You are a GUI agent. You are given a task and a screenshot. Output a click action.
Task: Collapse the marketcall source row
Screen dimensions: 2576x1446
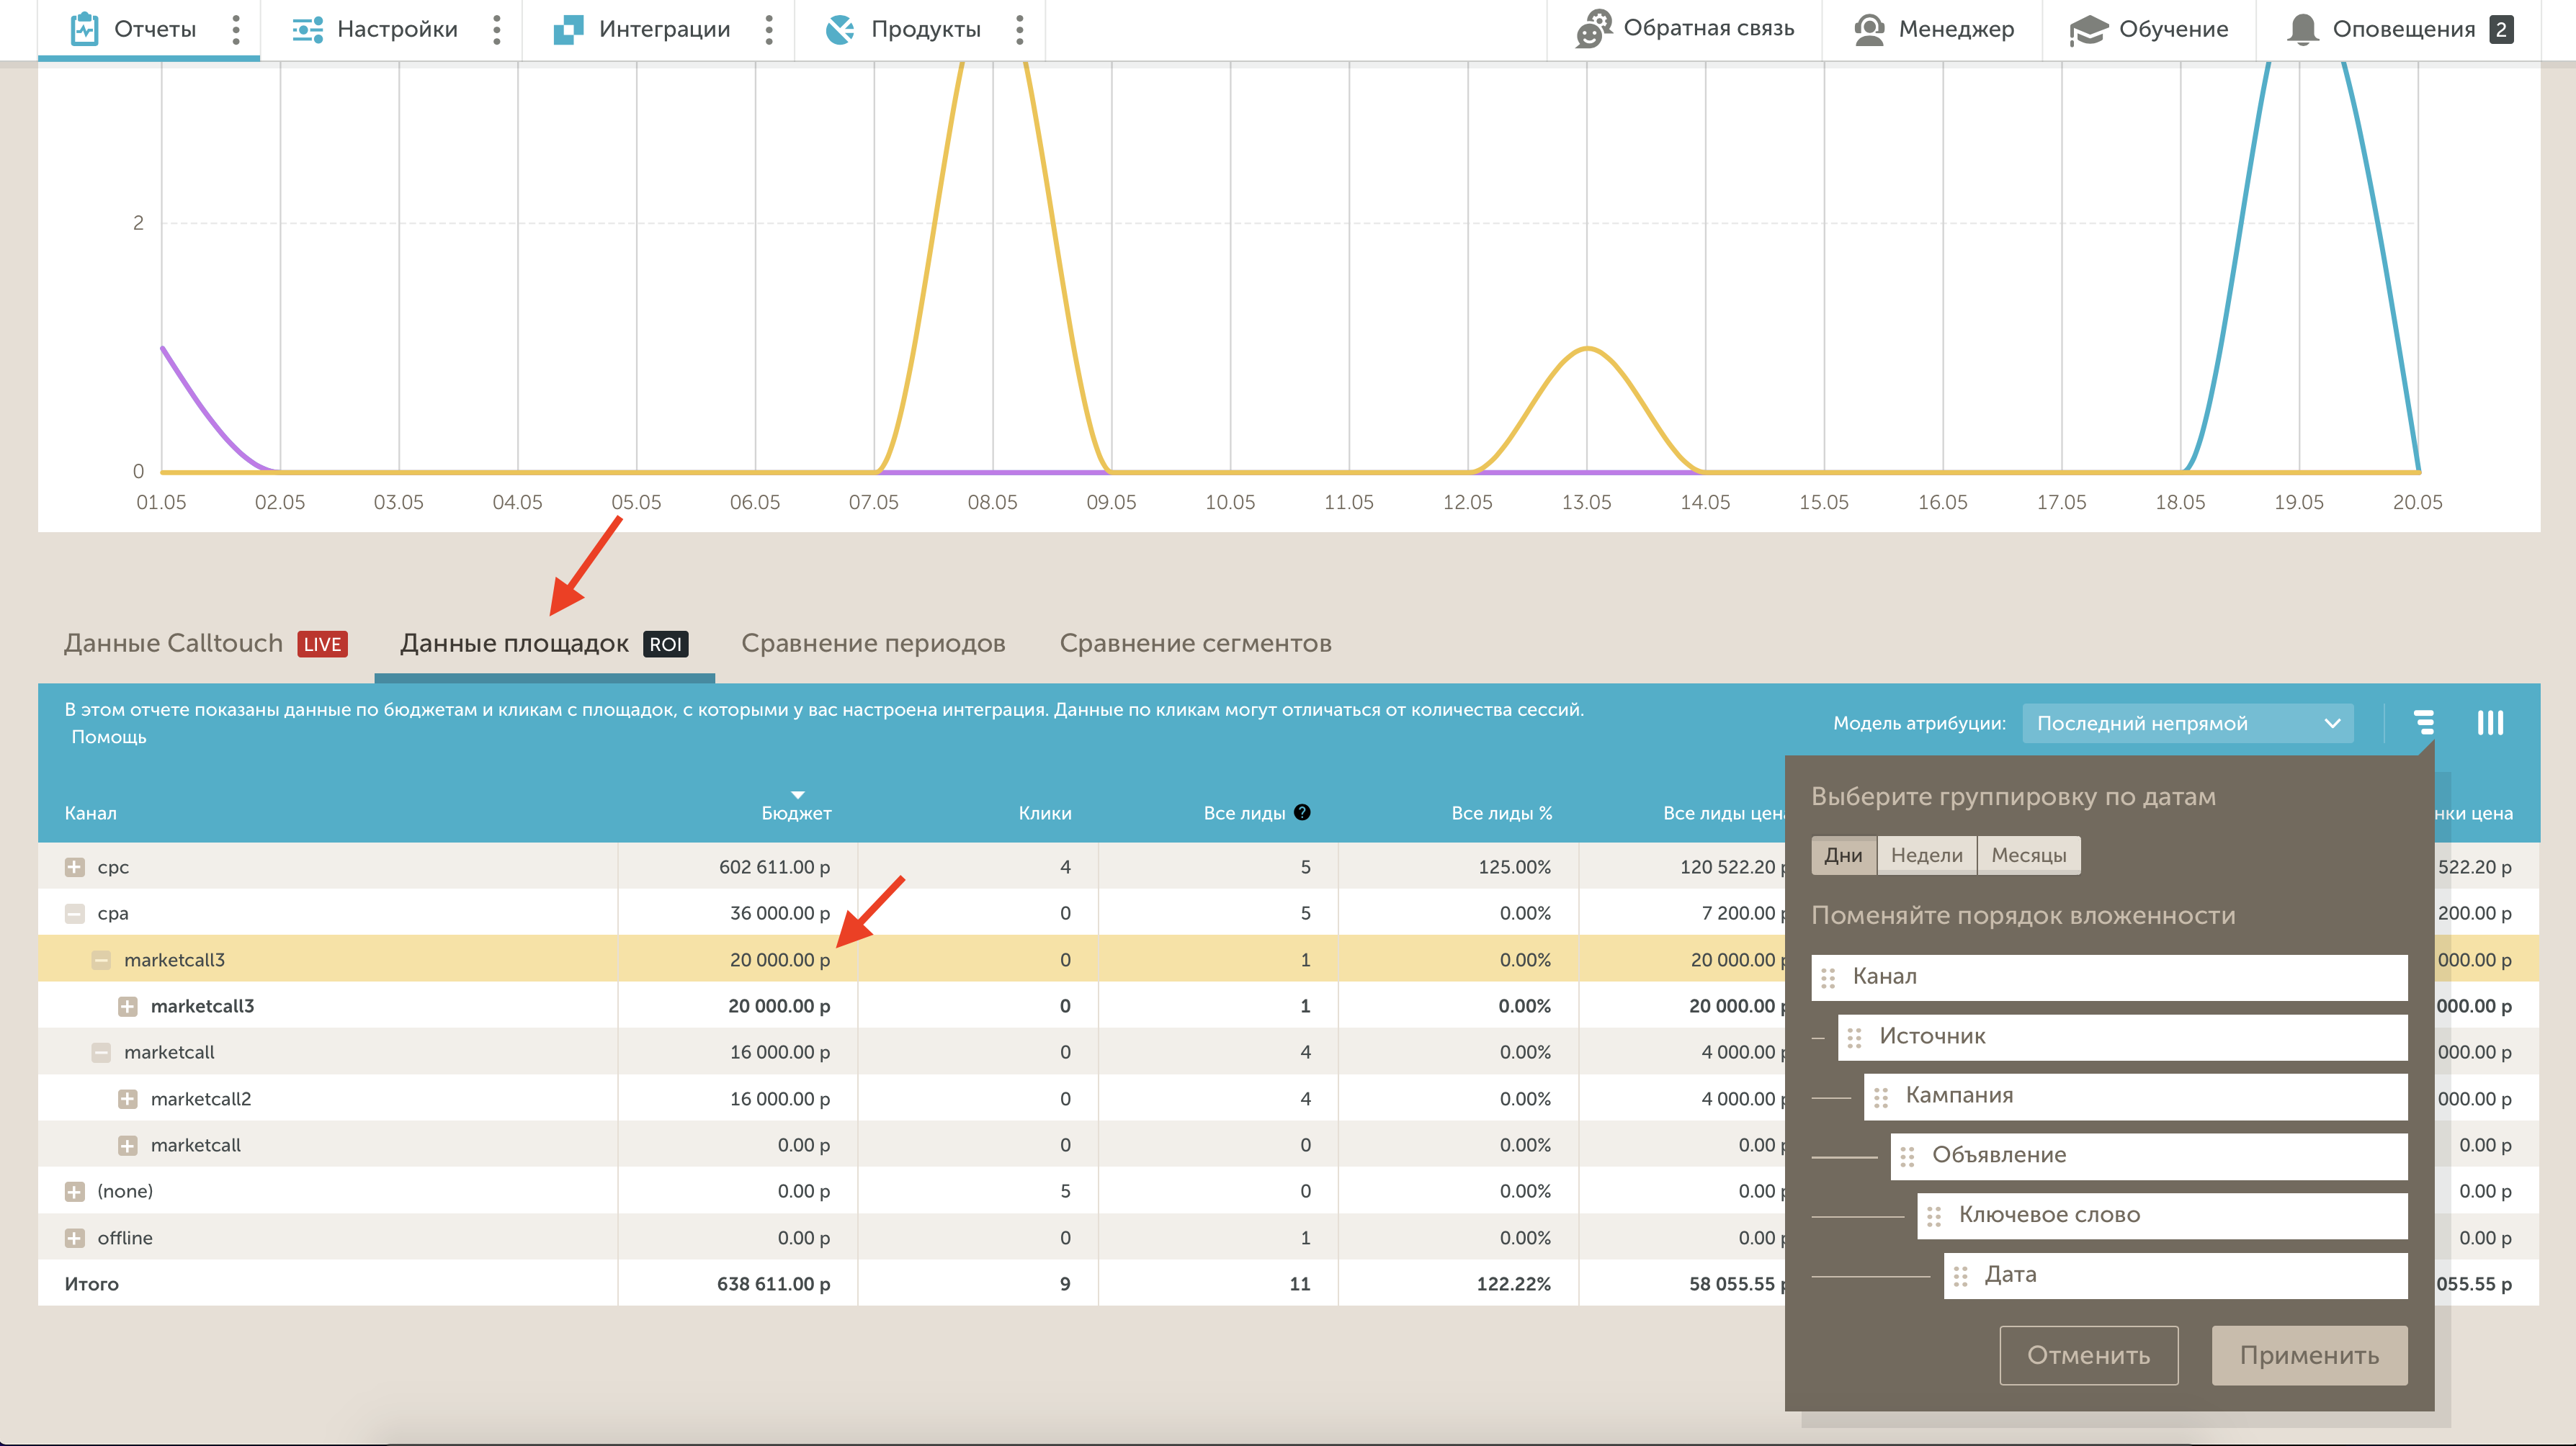(x=101, y=1052)
